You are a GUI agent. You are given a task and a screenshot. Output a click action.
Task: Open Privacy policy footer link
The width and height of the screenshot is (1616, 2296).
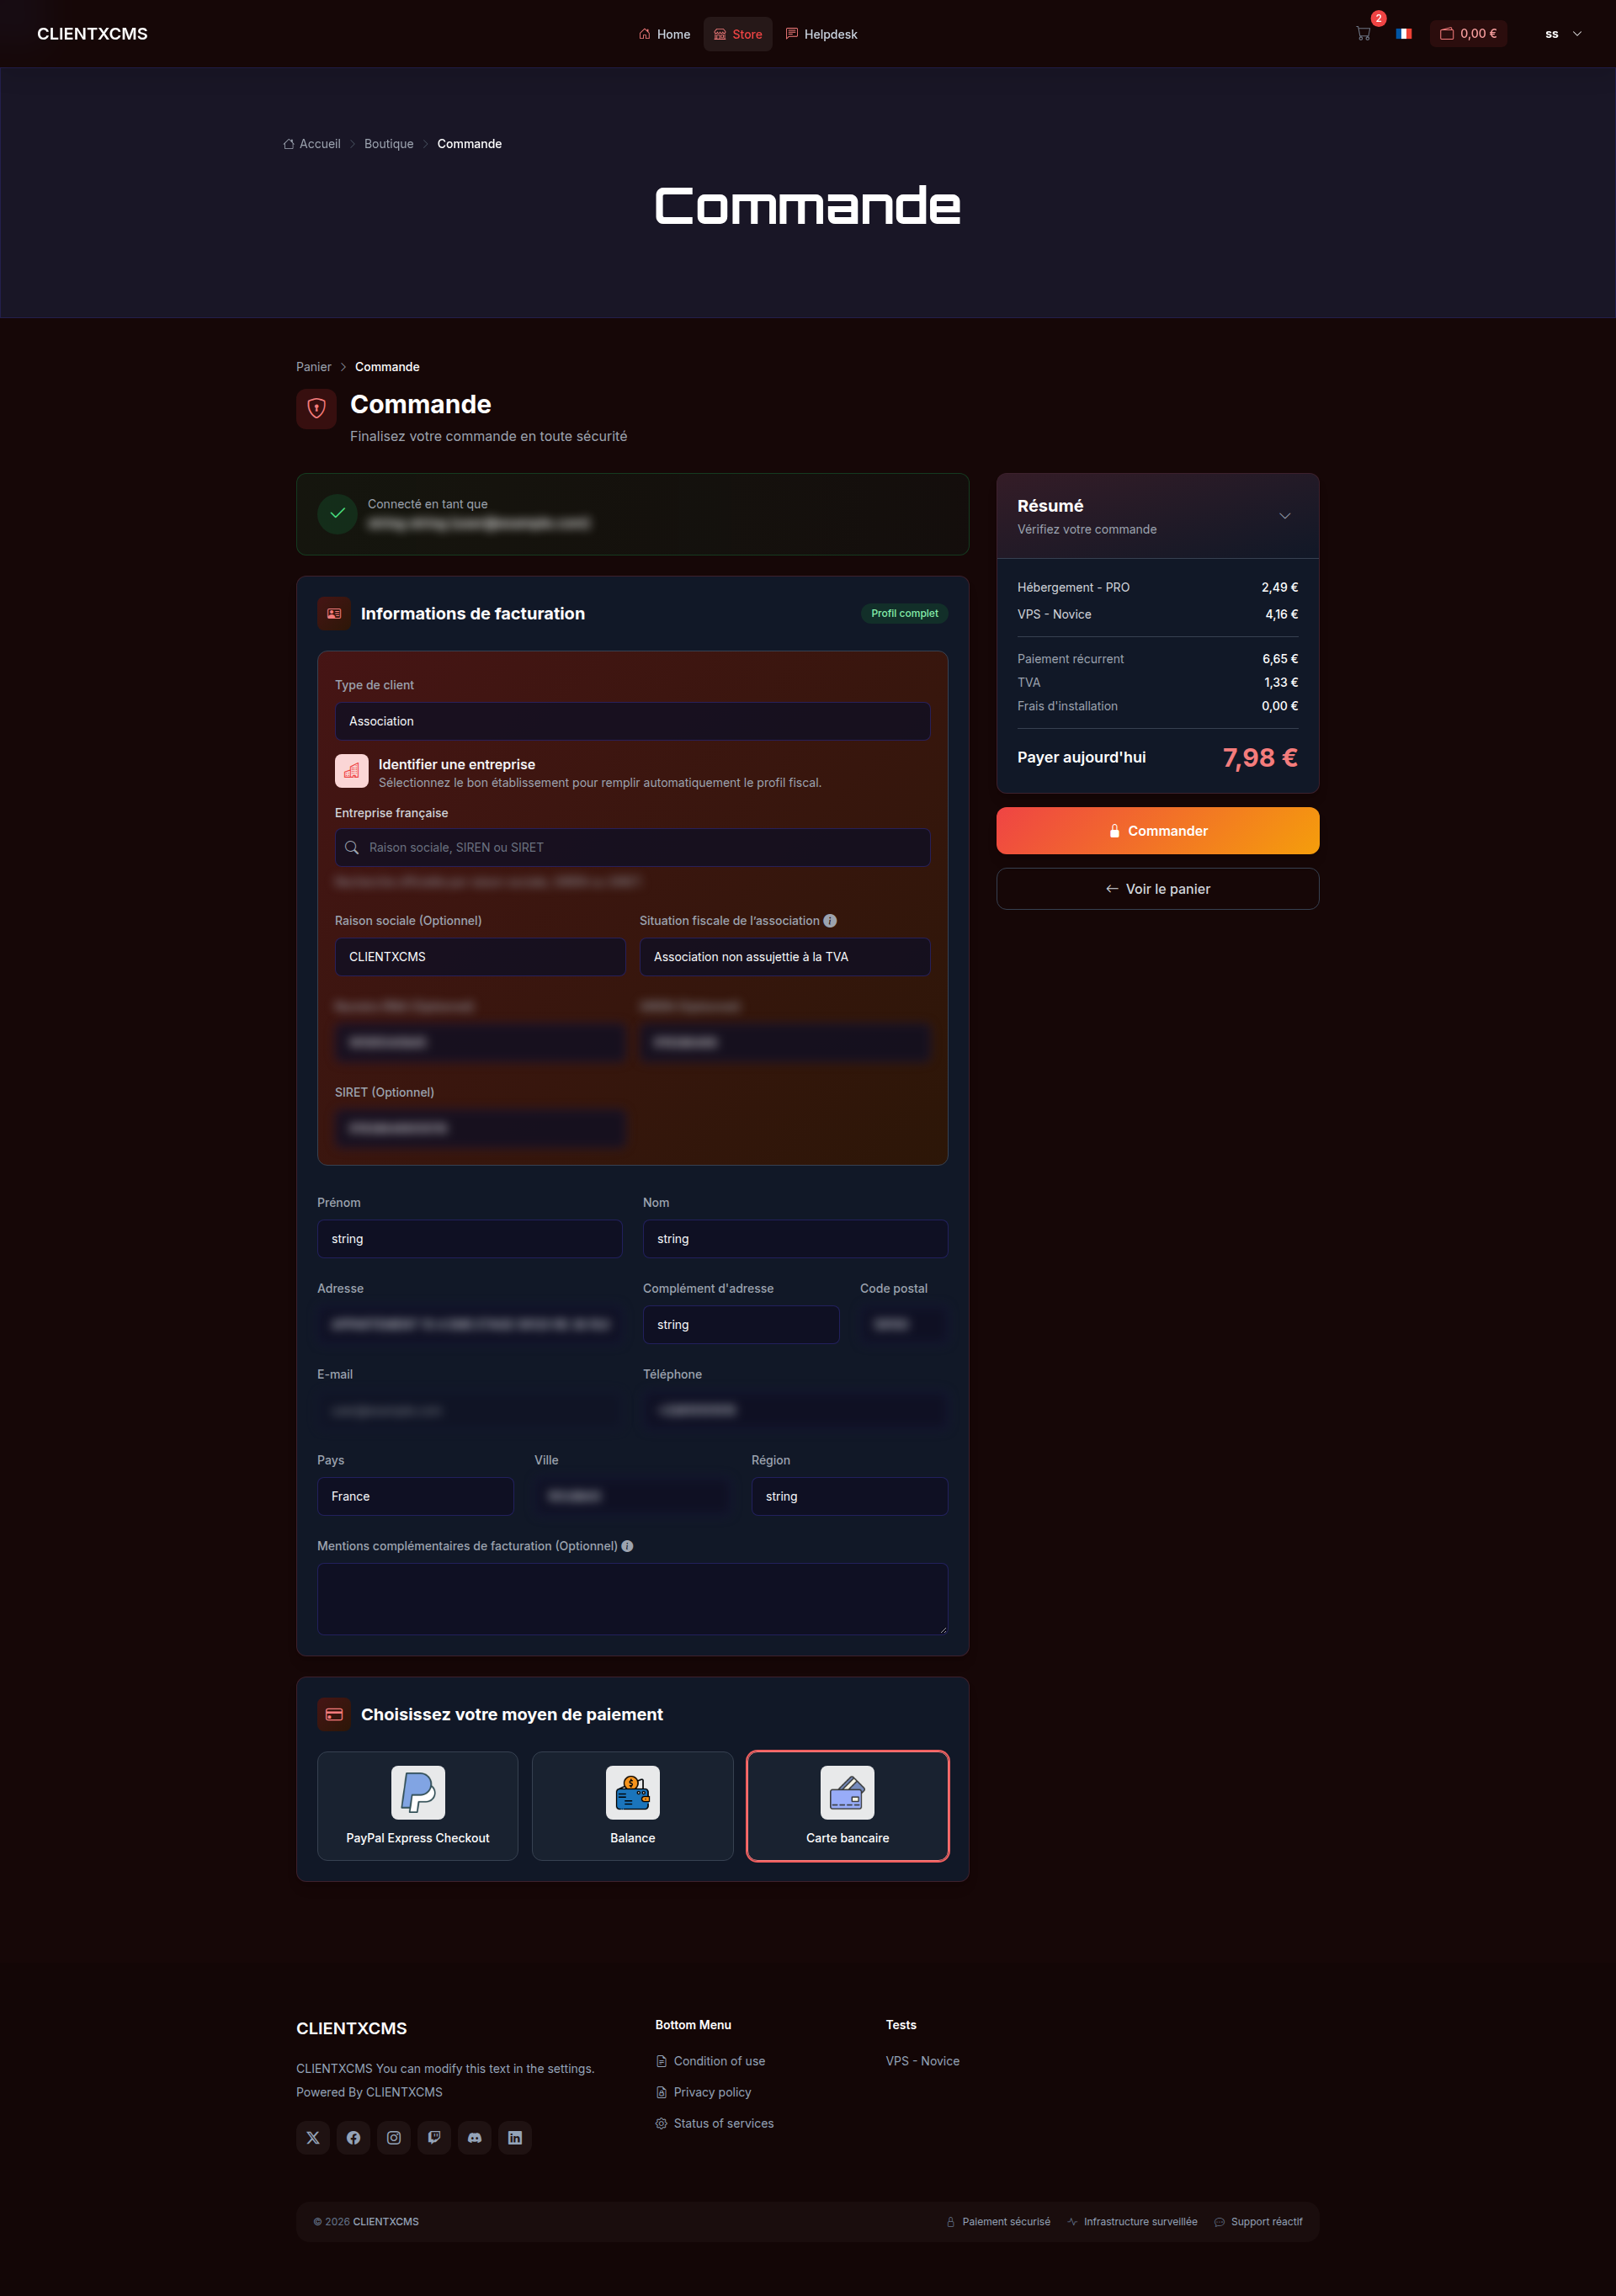point(703,2092)
